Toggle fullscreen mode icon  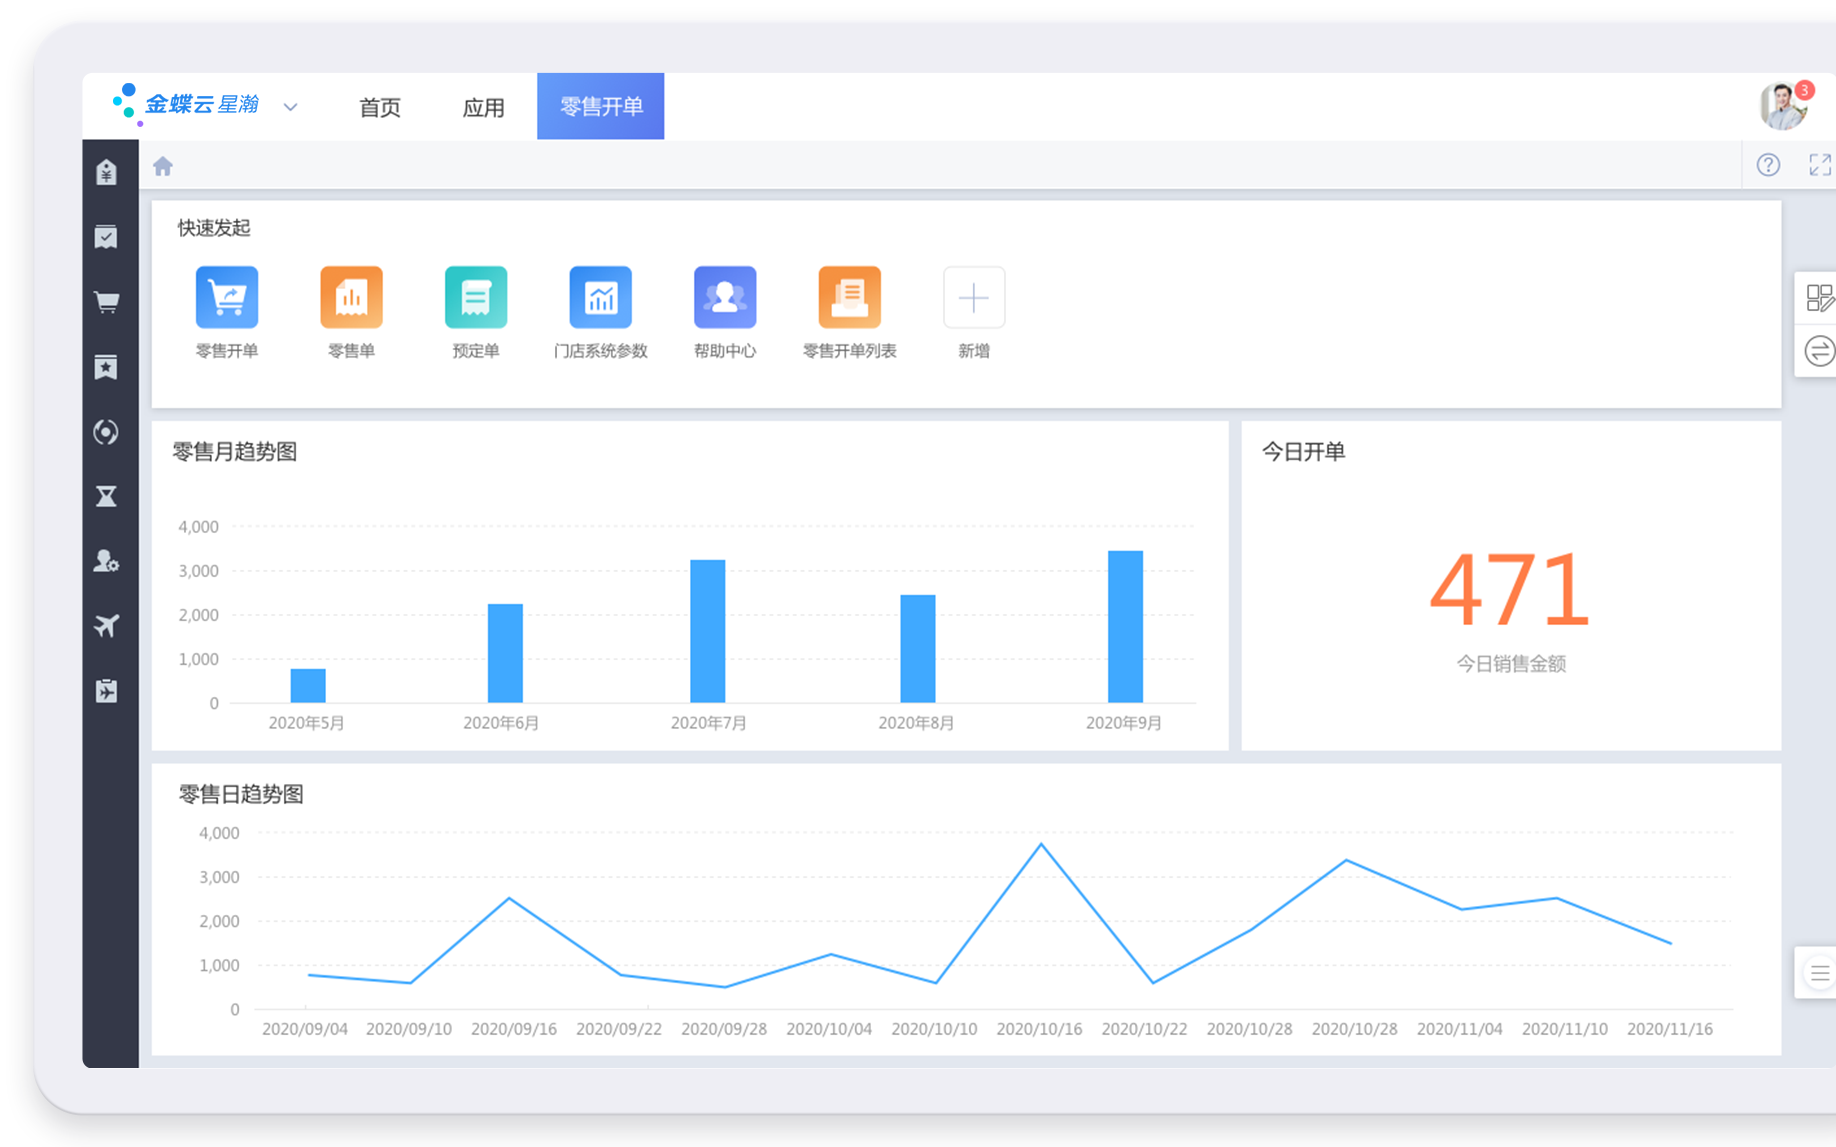[x=1819, y=165]
